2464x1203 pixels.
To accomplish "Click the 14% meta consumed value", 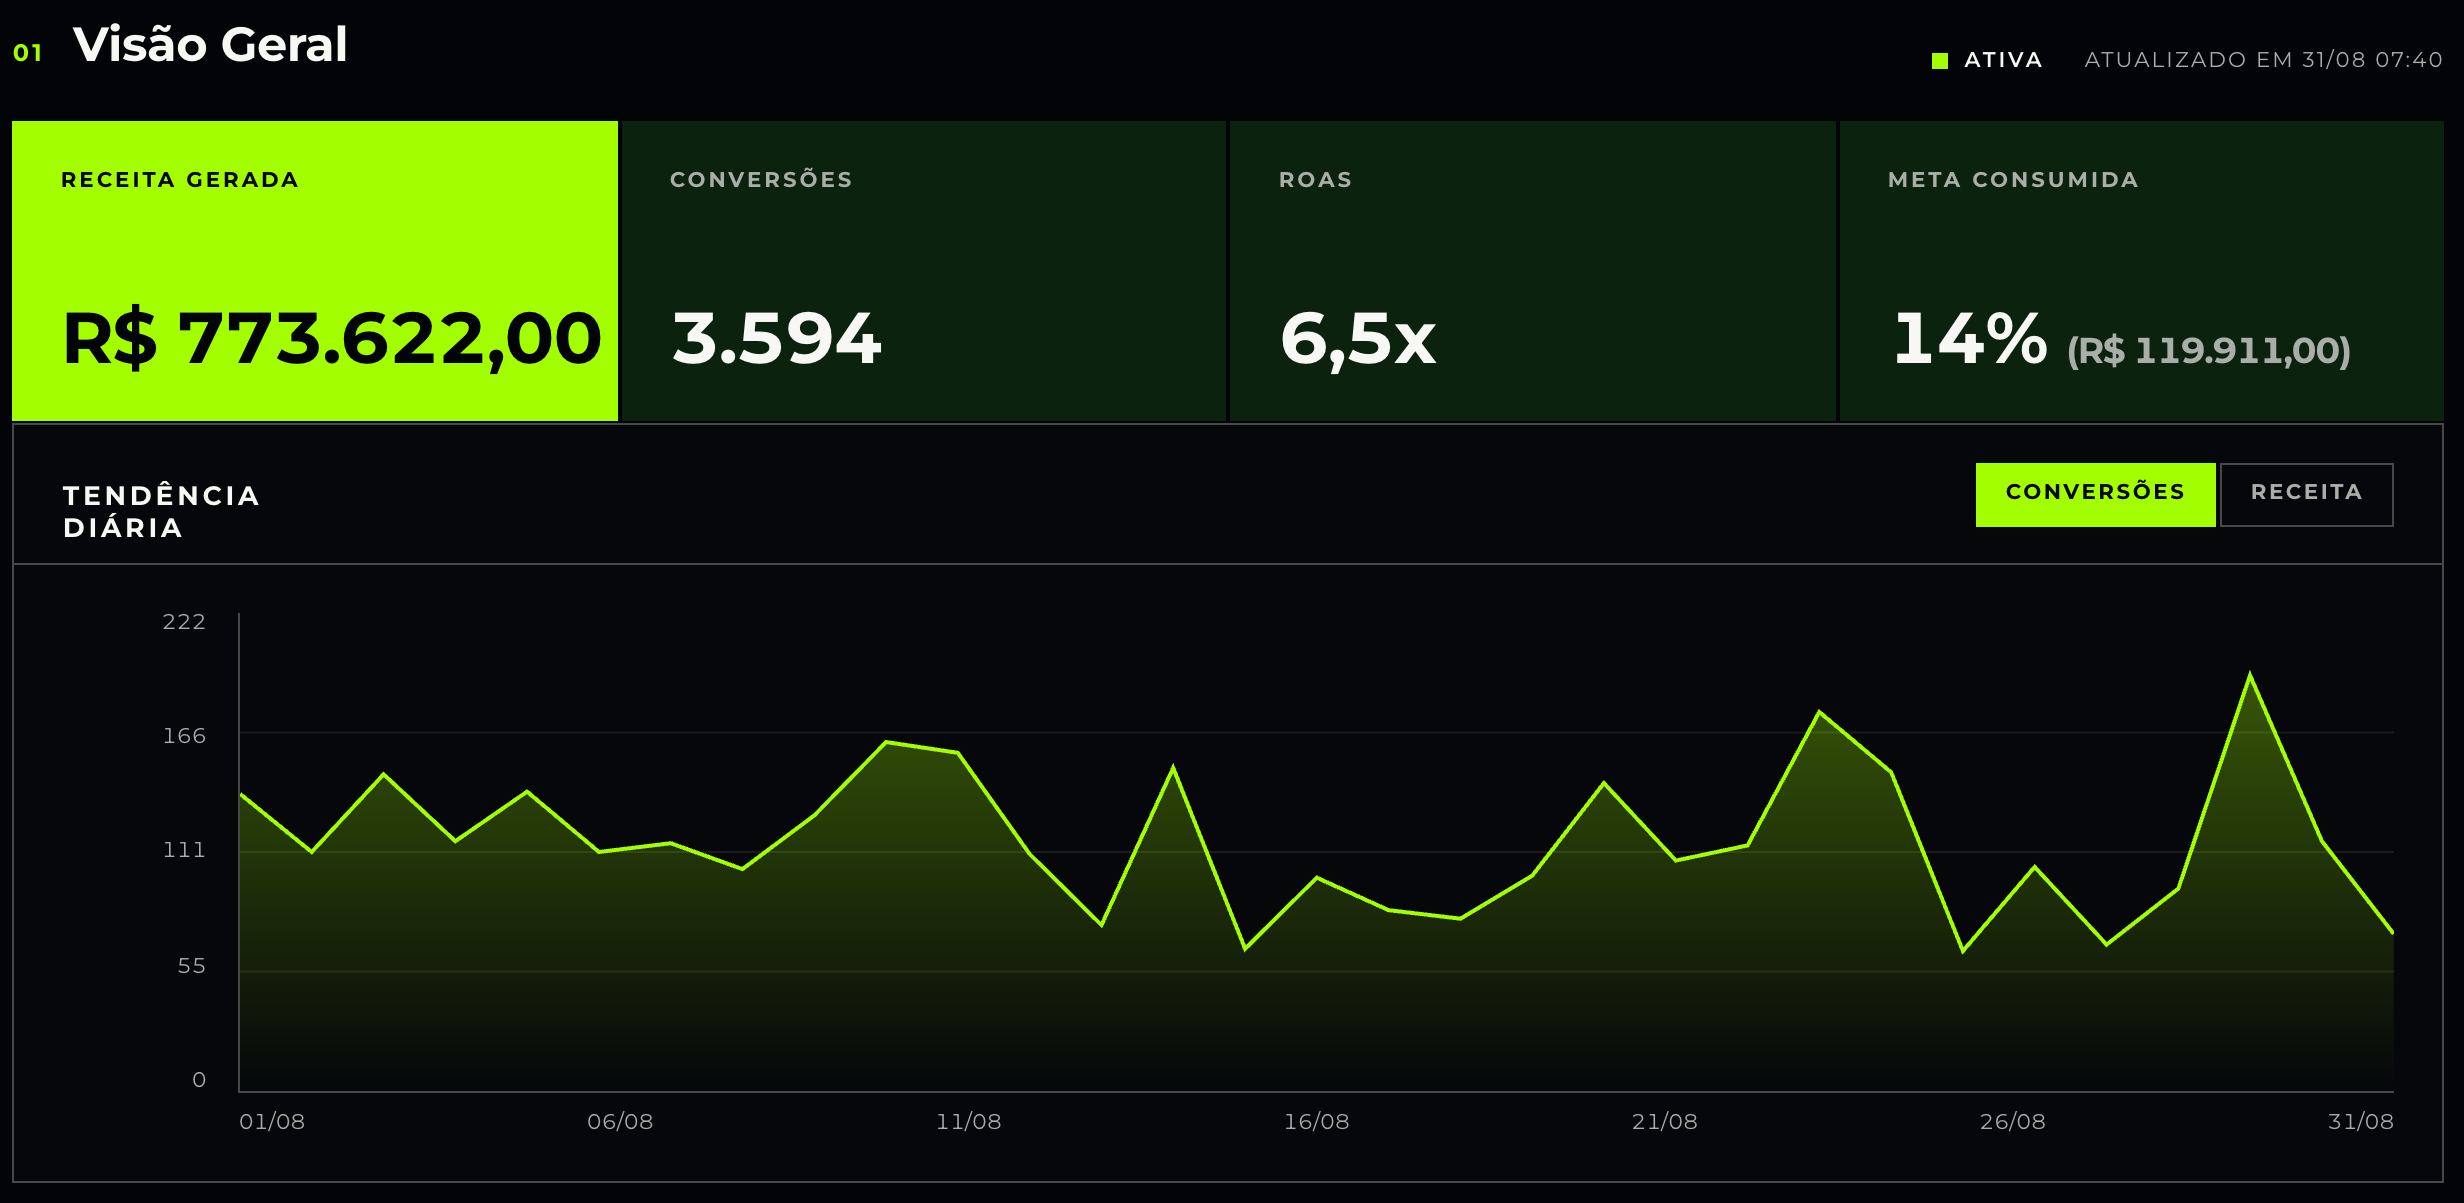I will coord(1970,339).
